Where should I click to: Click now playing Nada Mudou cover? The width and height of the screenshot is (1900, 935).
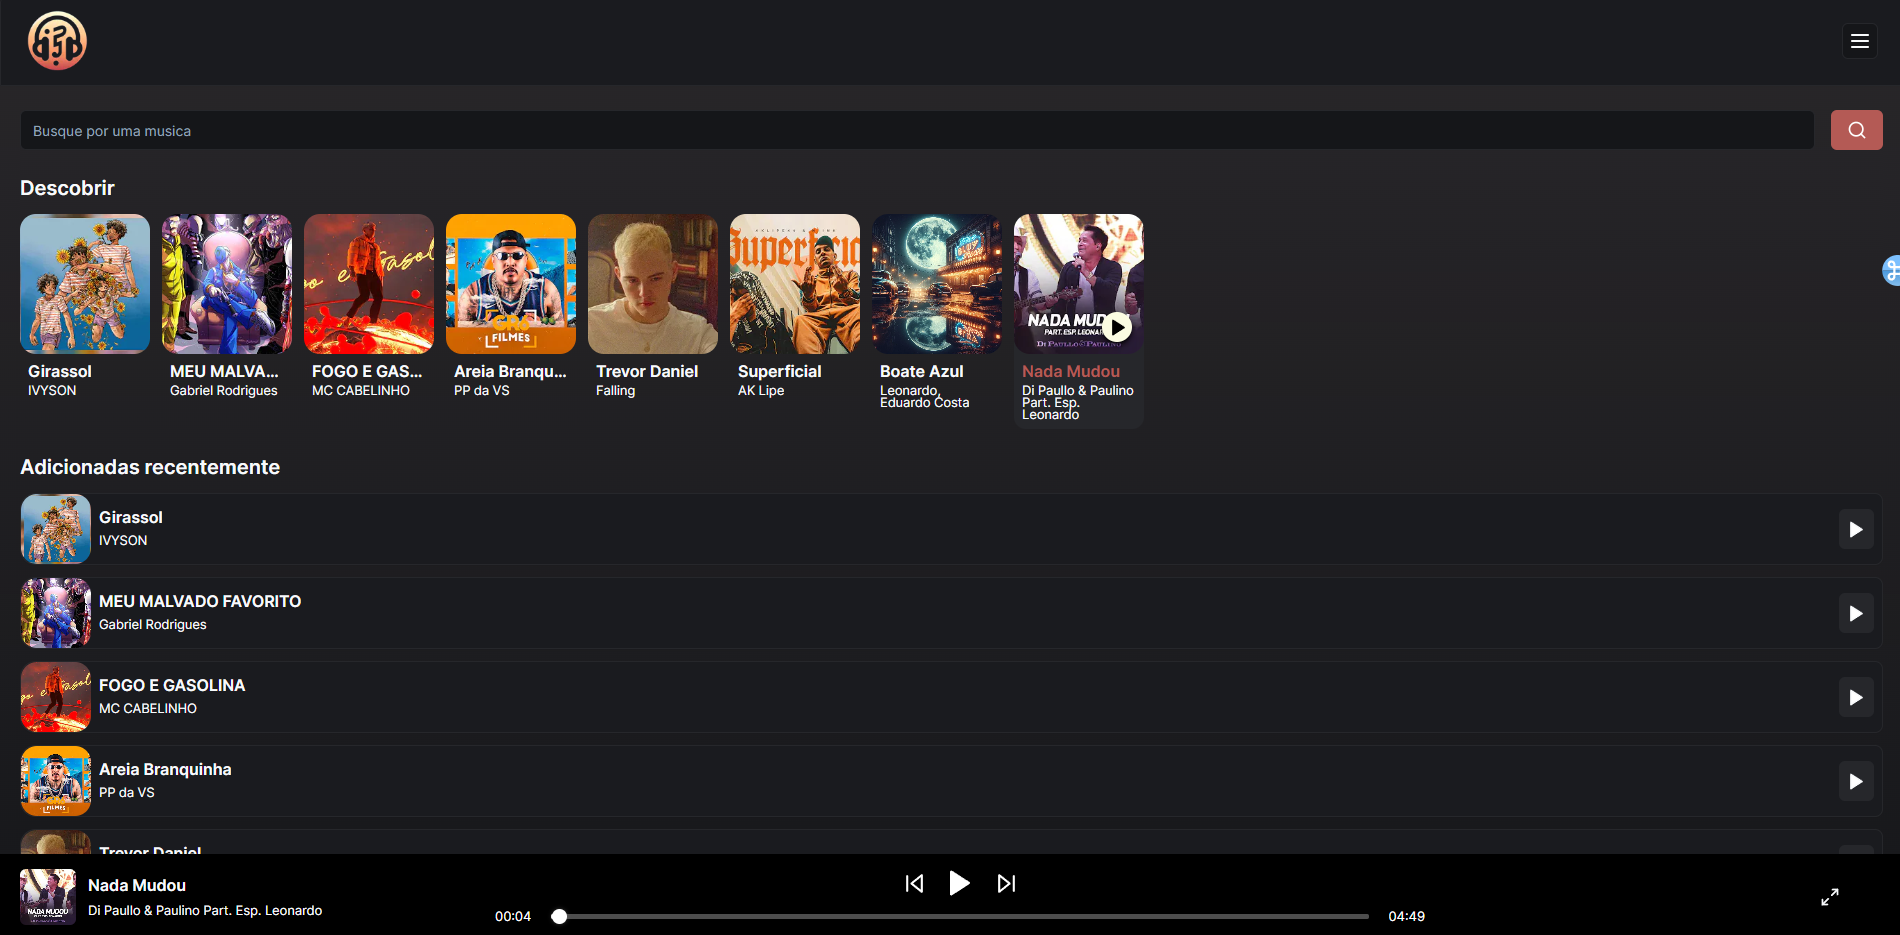point(48,896)
